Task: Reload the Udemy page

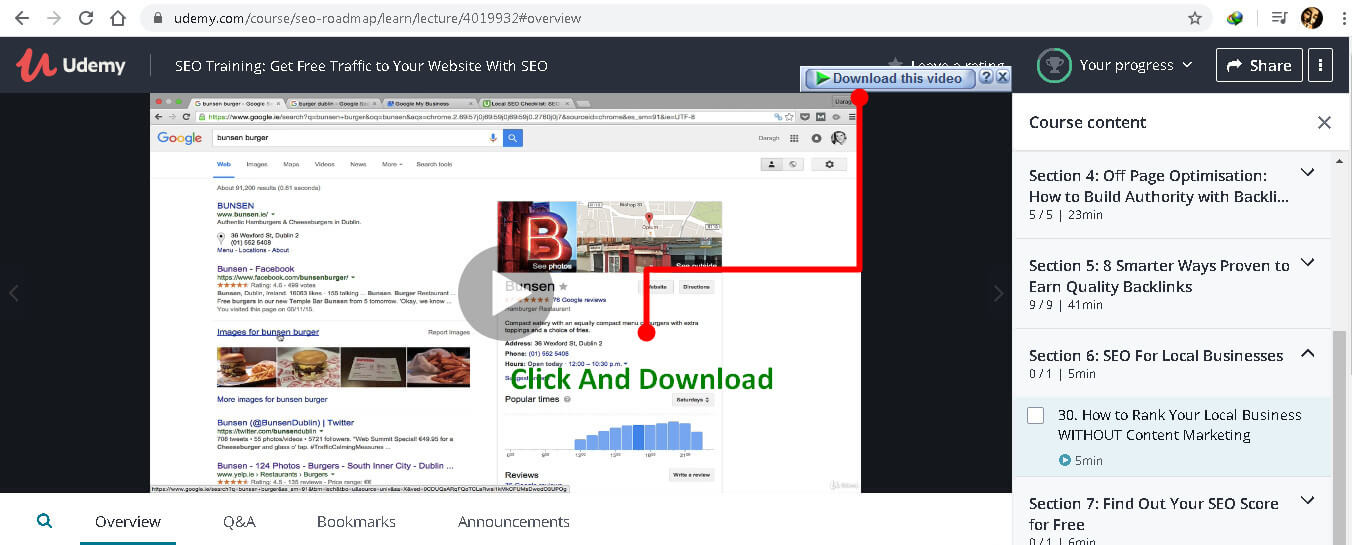Action: [86, 18]
